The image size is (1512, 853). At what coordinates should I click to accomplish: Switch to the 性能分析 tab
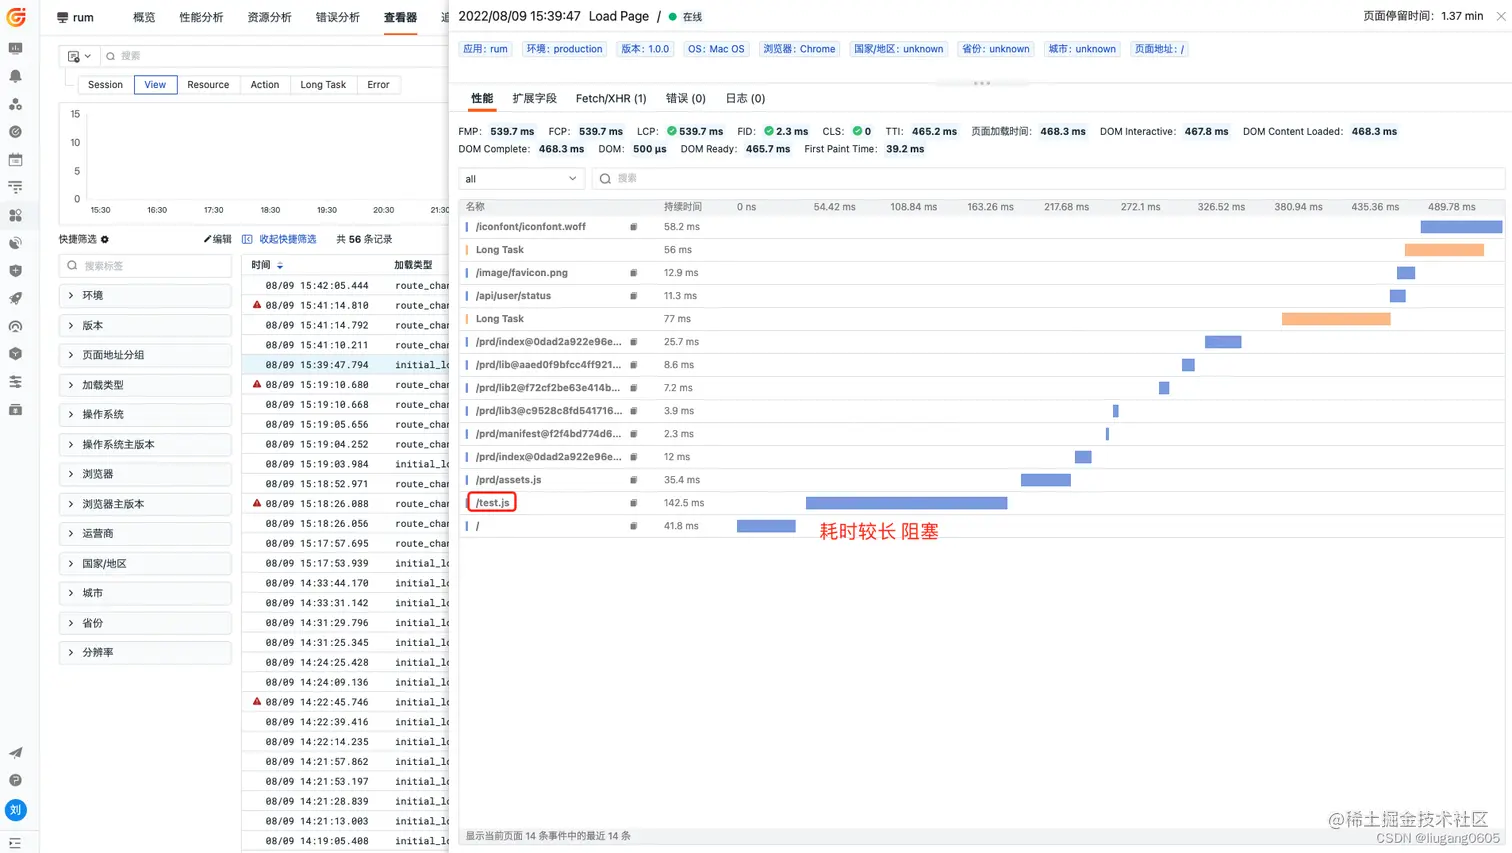(x=201, y=17)
